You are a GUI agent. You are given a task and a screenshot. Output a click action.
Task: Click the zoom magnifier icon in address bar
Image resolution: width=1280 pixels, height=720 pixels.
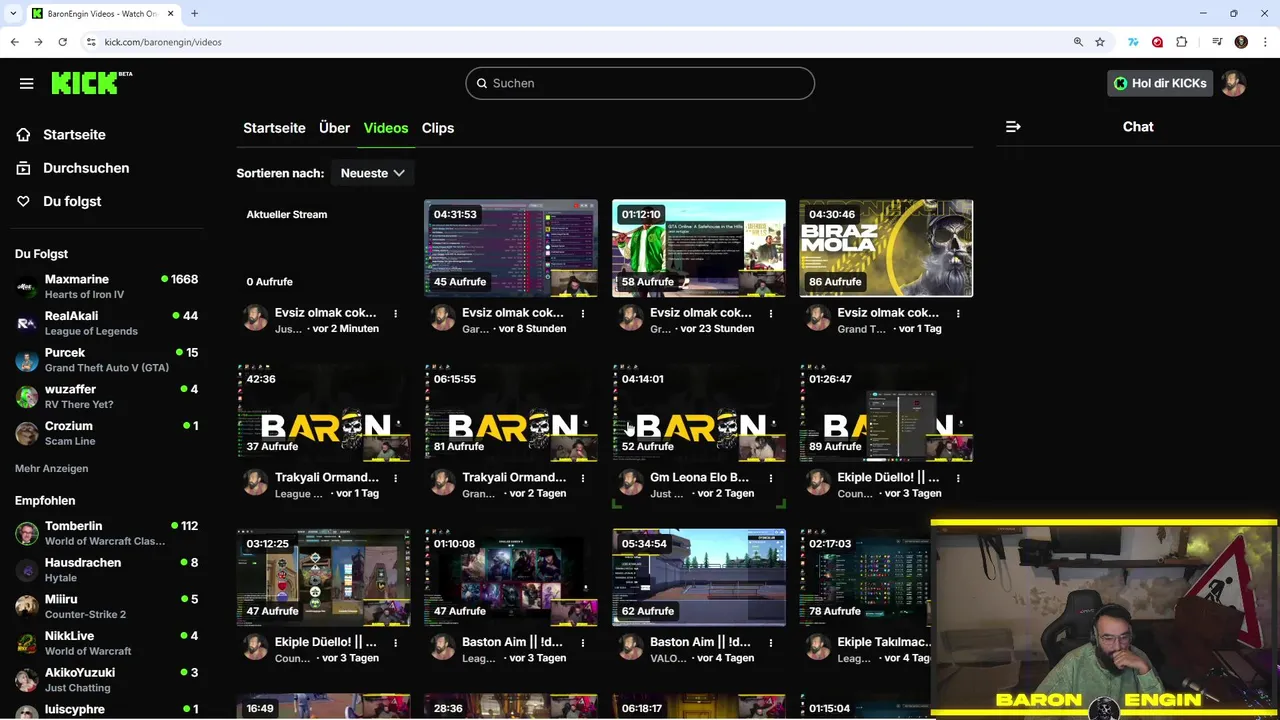click(x=1078, y=42)
